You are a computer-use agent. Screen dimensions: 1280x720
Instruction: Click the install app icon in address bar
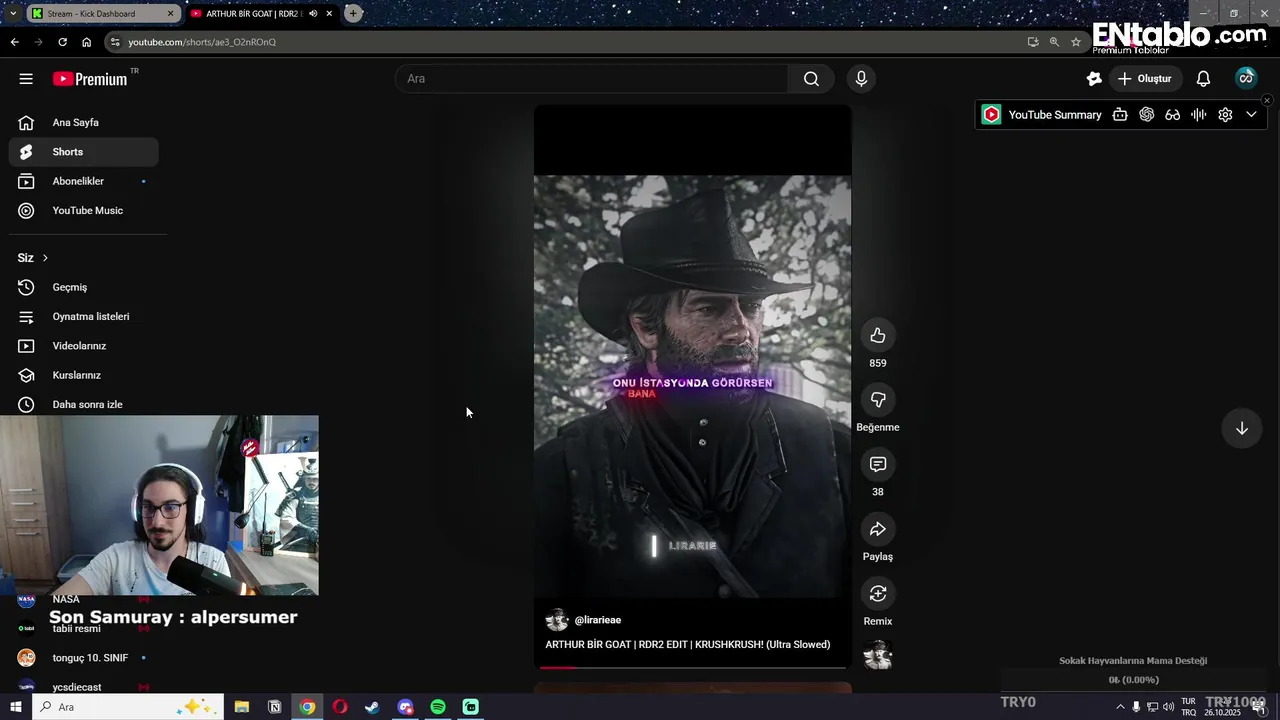coord(1033,42)
